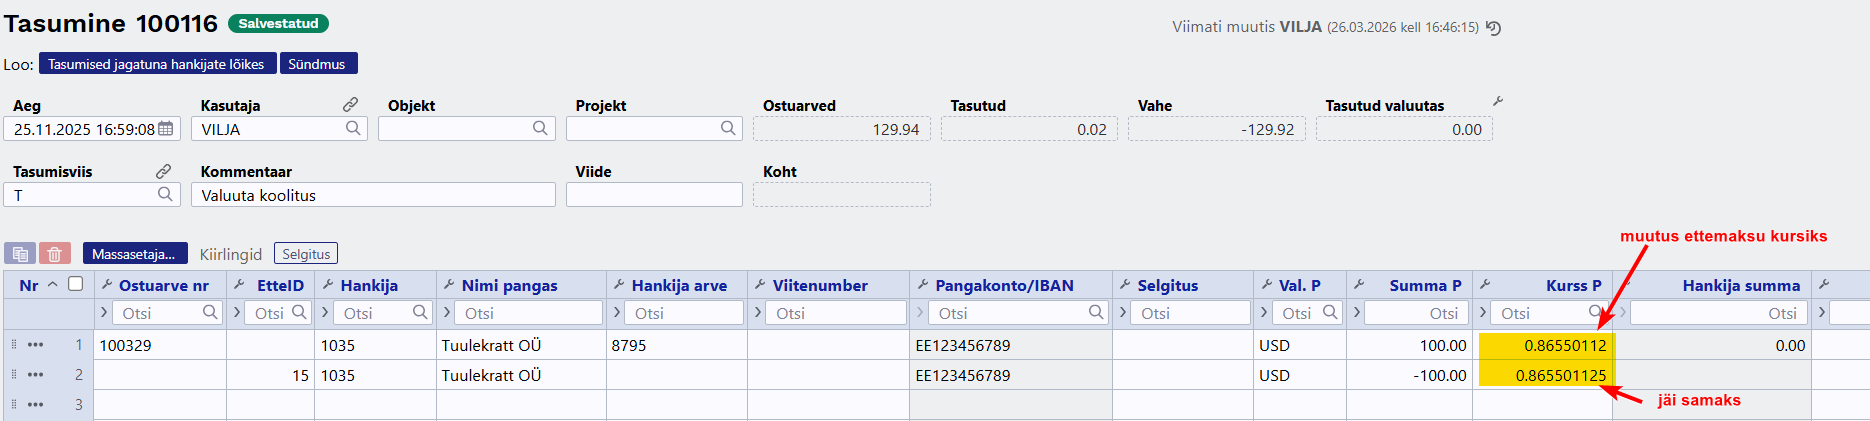
Task: Expand the Nimi pangas filter chevron
Action: (x=446, y=313)
